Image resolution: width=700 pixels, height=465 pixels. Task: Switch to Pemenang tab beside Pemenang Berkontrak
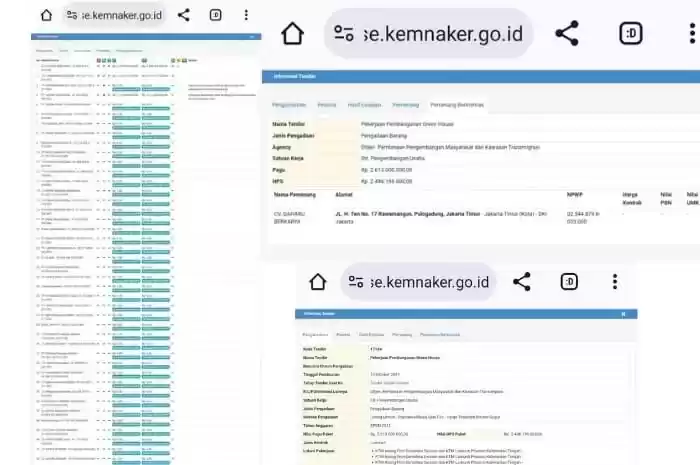pyautogui.click(x=405, y=104)
